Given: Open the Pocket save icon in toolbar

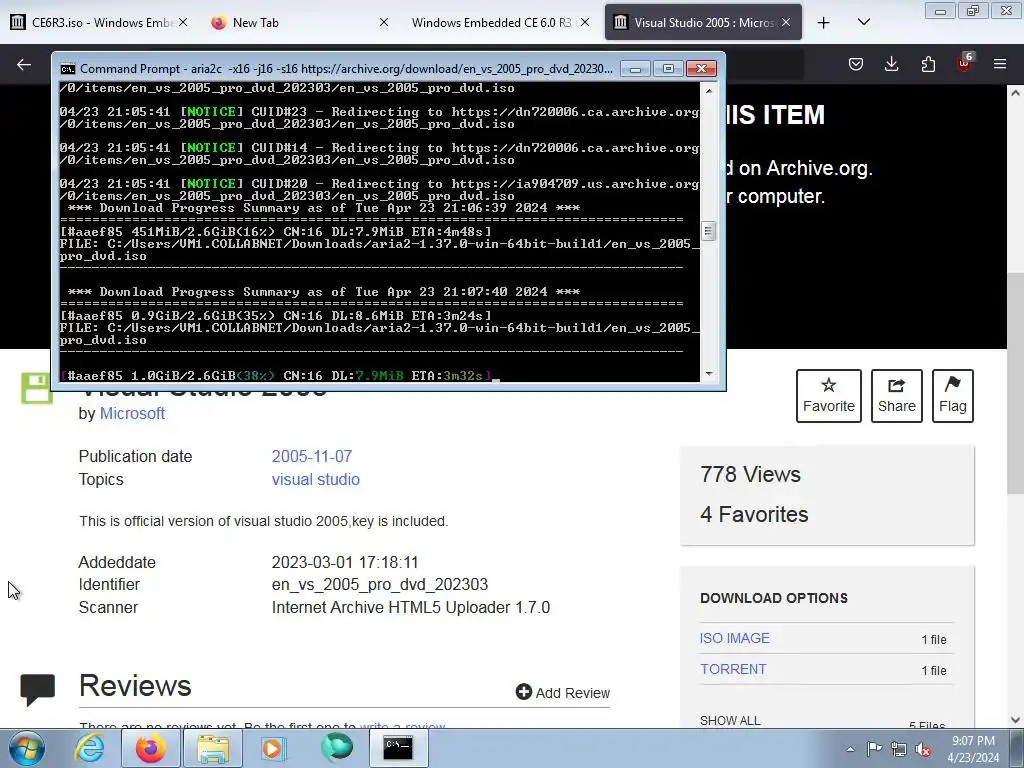Looking at the screenshot, I should click(x=856, y=64).
